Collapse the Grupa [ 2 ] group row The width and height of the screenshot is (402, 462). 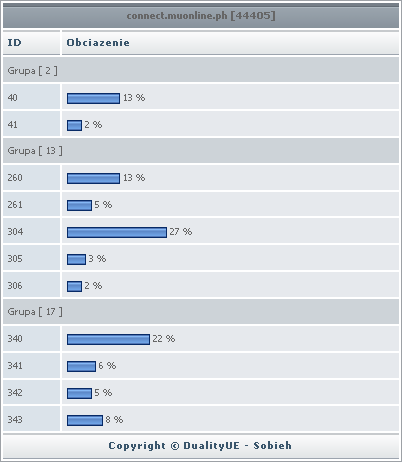(x=201, y=70)
